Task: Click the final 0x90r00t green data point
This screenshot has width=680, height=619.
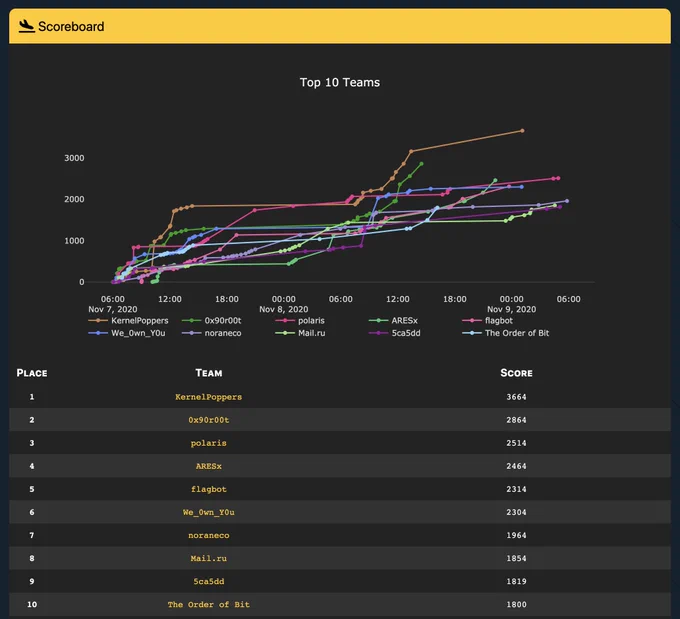Action: 422,164
